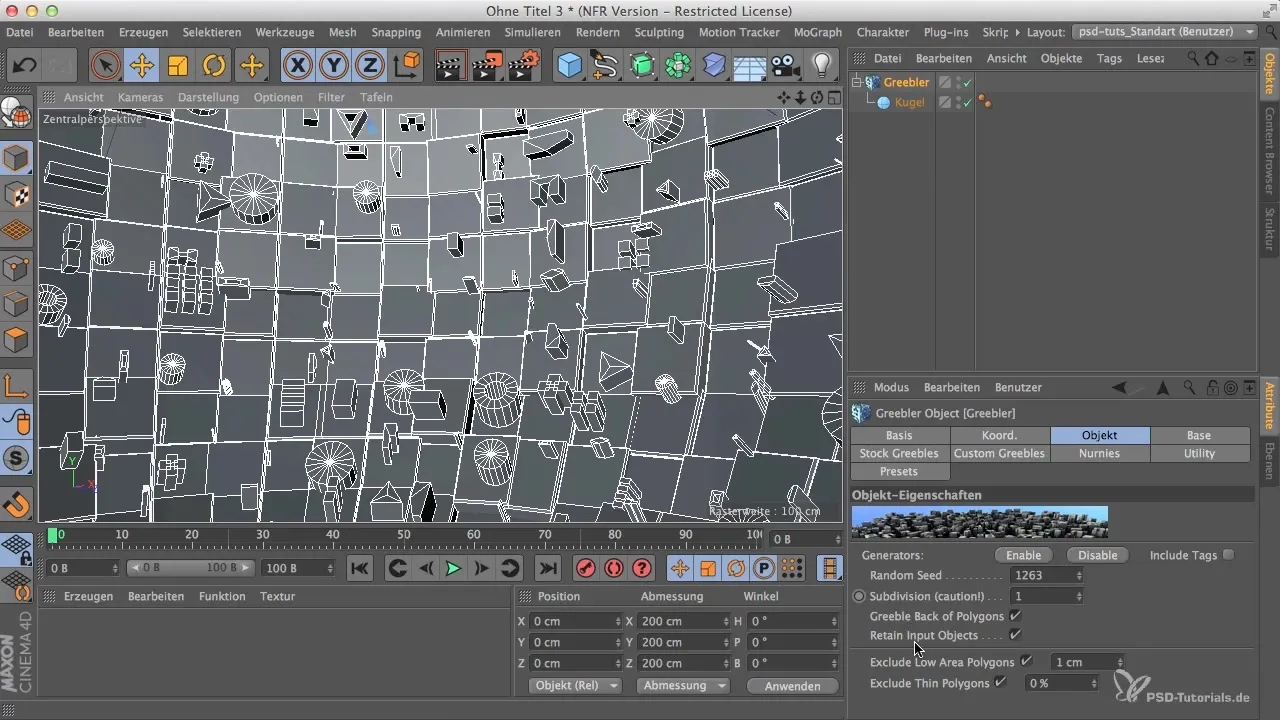Toggle Include Tags checkbox
1280x720 pixels.
pos(1228,555)
